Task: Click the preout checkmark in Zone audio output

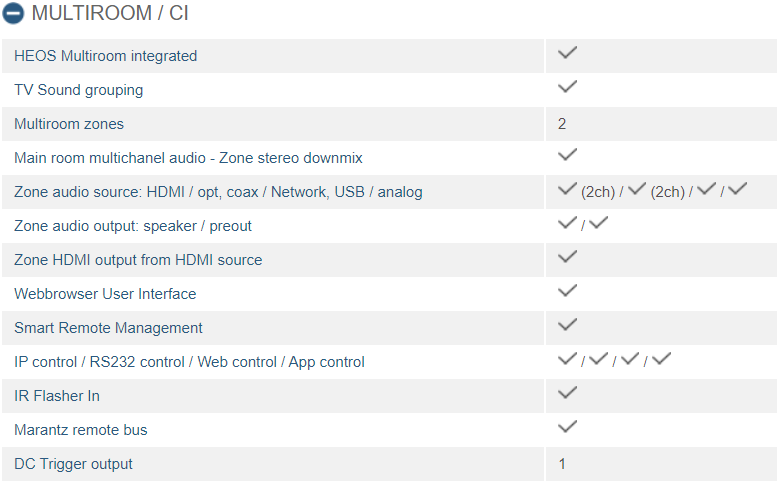Action: (x=598, y=223)
